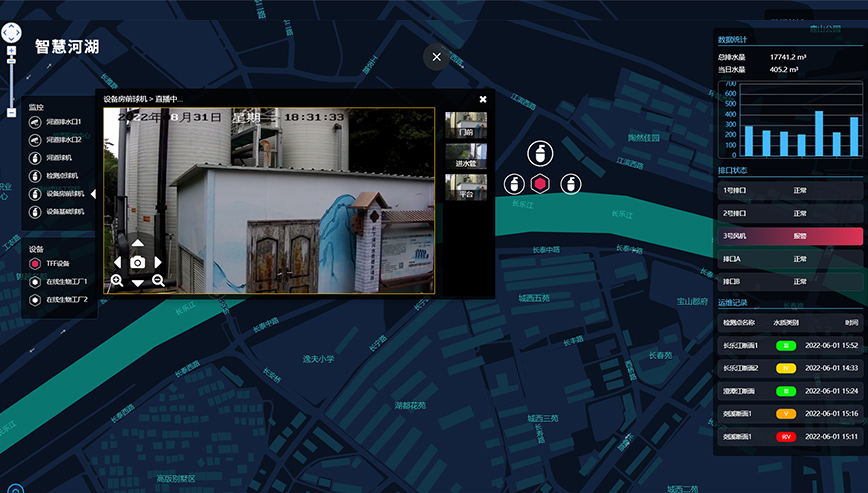Zoom out the camera with the magnifier

(x=158, y=281)
